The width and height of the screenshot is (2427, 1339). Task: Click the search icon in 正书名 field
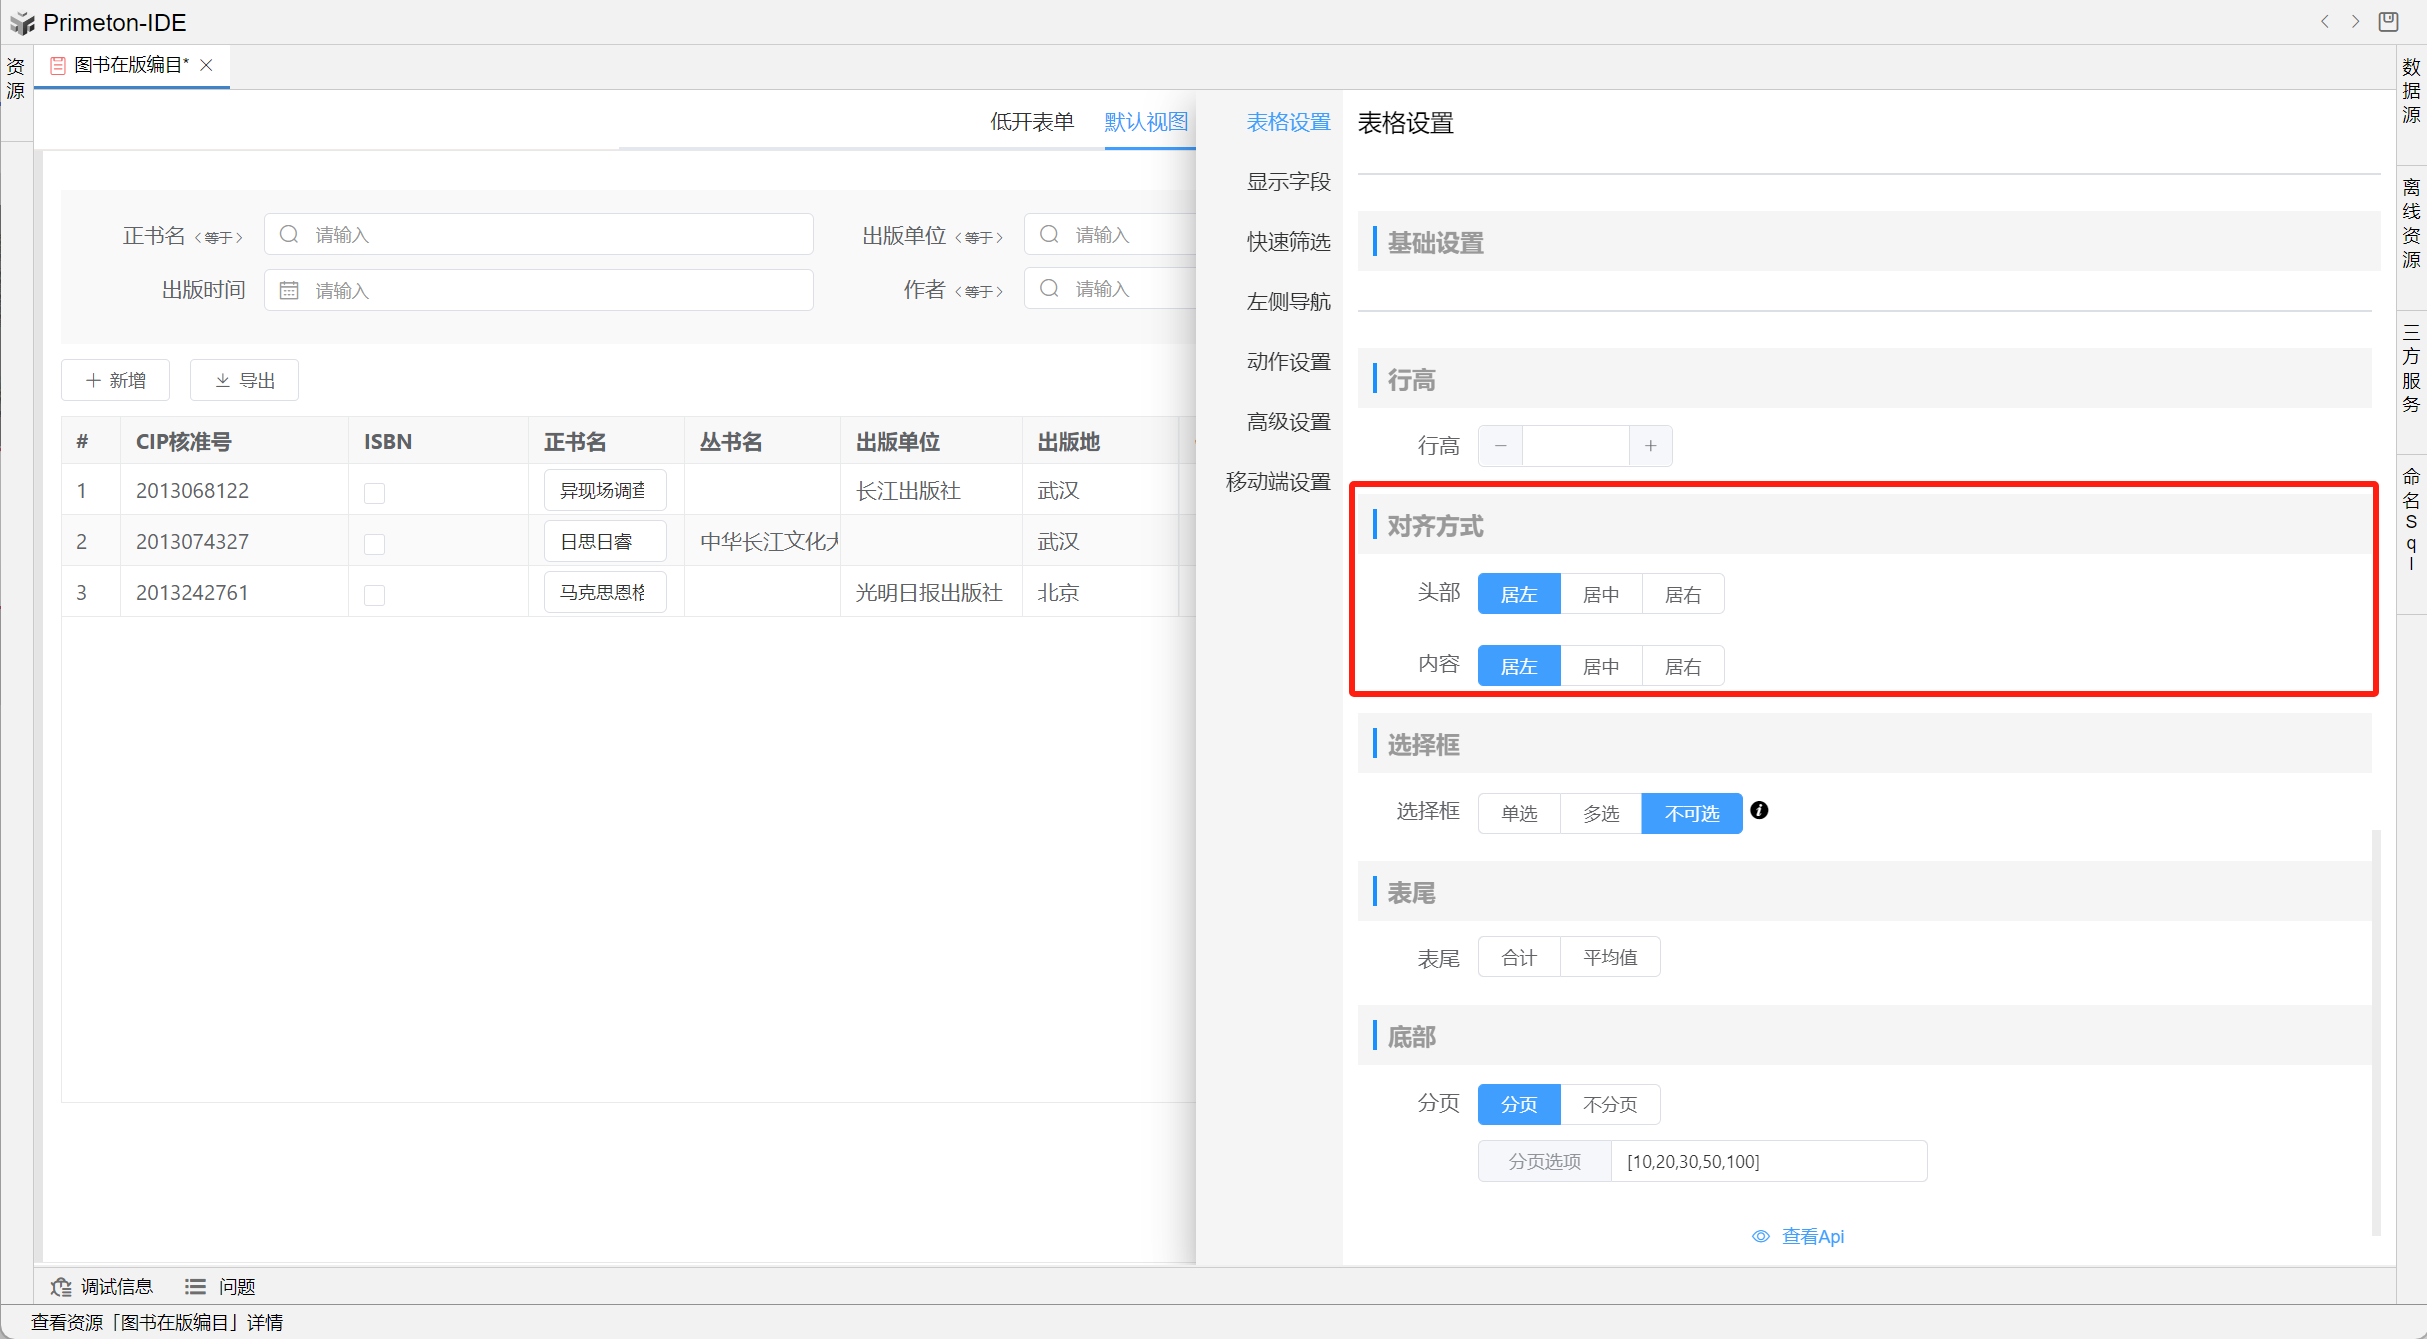pyautogui.click(x=289, y=234)
